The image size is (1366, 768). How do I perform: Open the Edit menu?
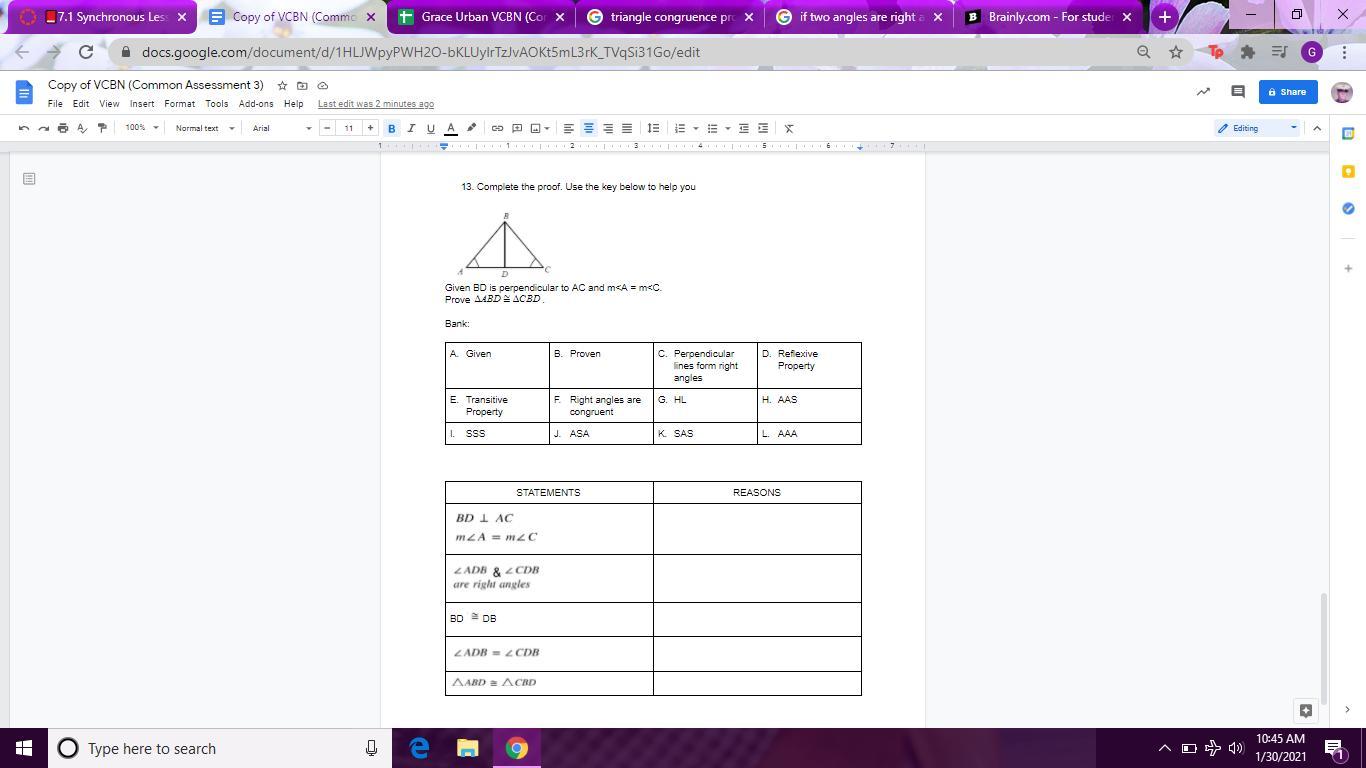(81, 104)
